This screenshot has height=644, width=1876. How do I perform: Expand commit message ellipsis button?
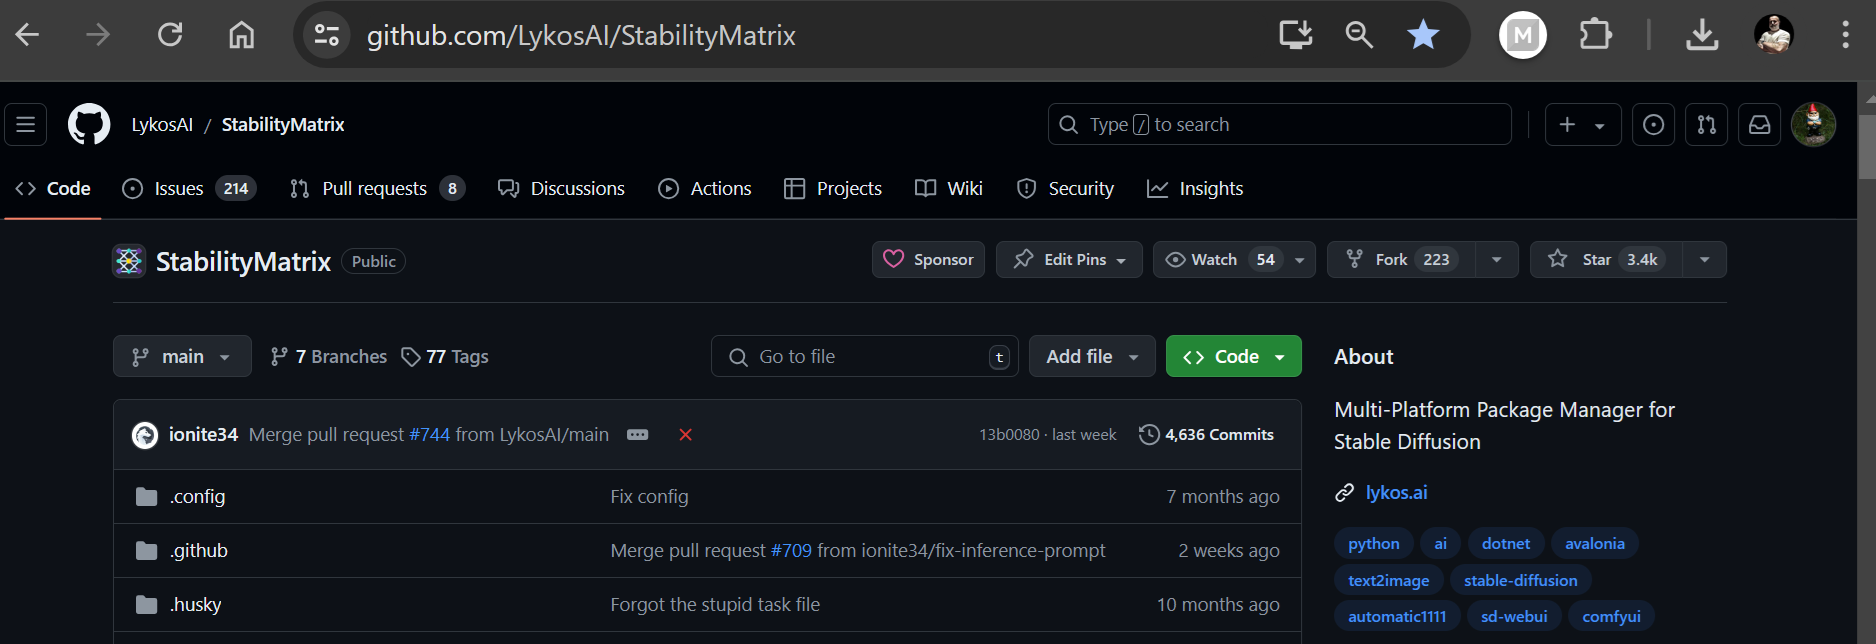638,435
